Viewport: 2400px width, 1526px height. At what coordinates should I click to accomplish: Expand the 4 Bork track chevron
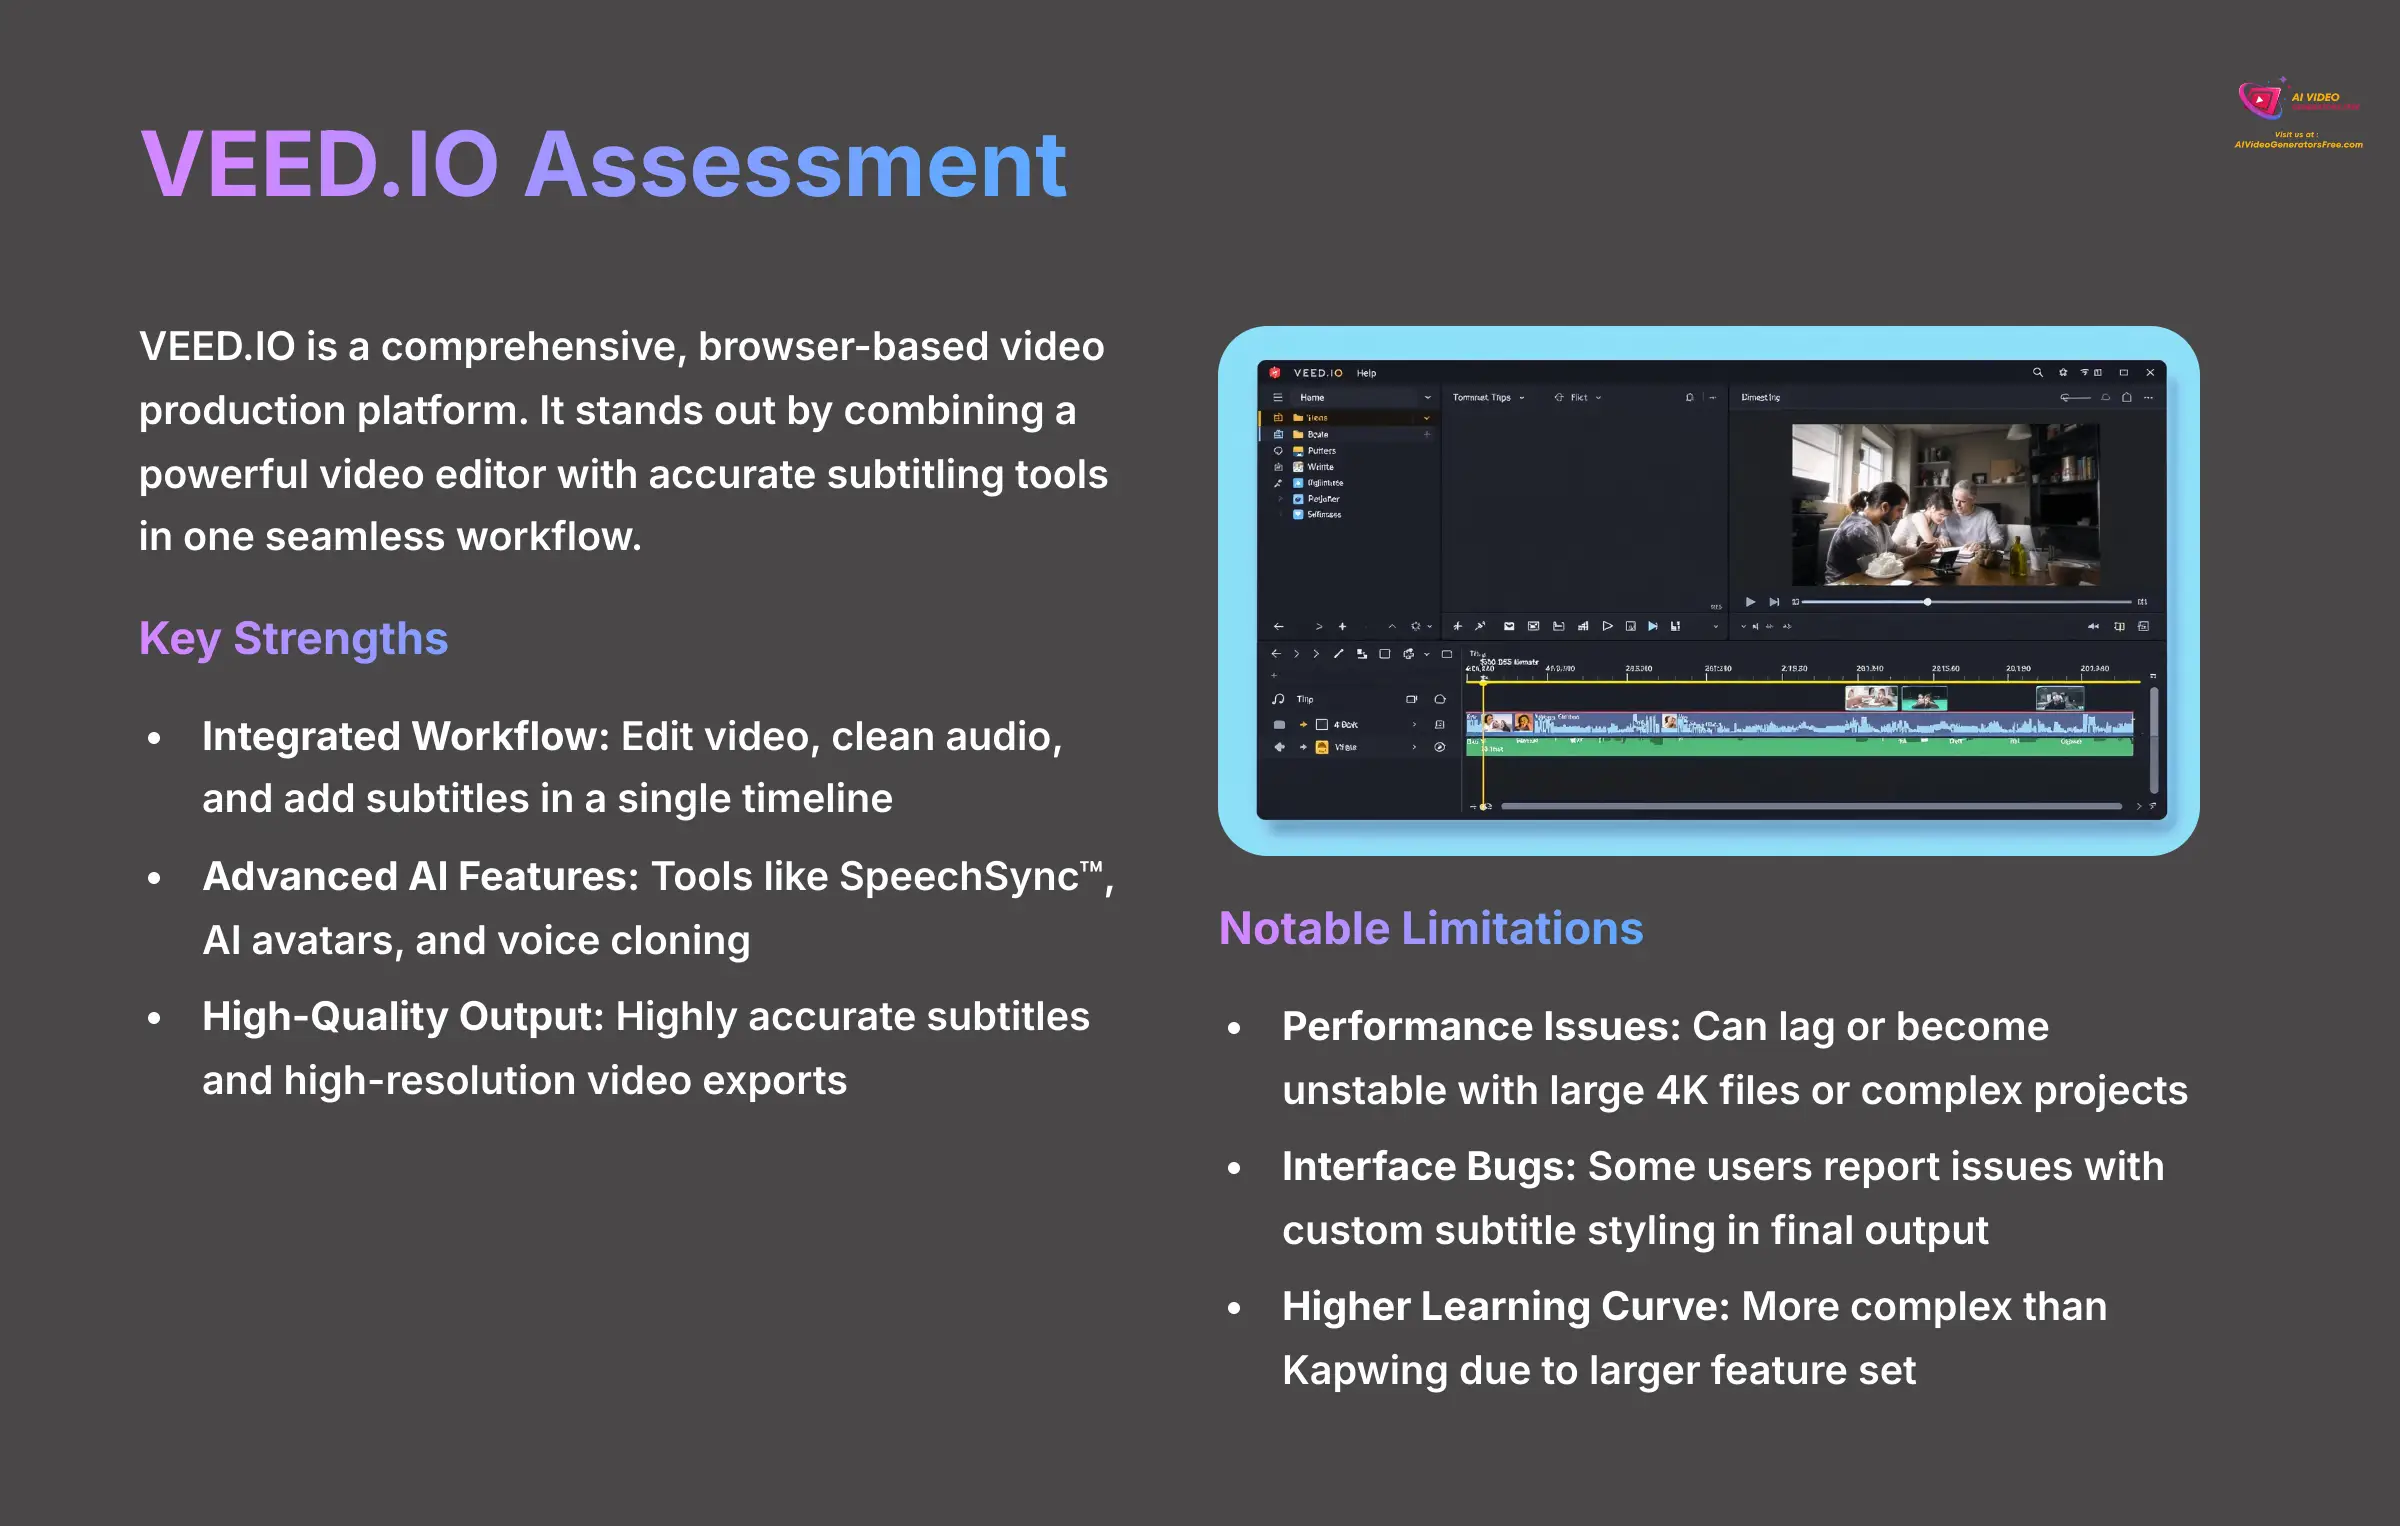pyautogui.click(x=1414, y=725)
